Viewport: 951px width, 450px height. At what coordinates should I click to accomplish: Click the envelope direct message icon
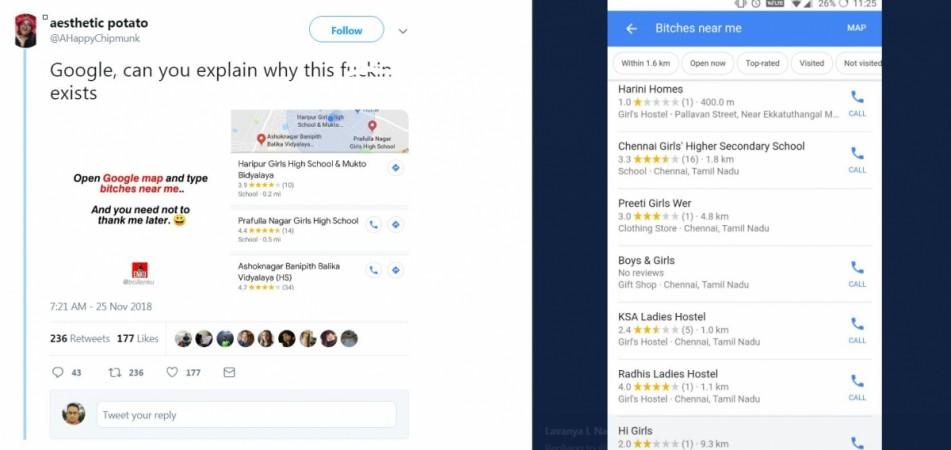(x=229, y=372)
